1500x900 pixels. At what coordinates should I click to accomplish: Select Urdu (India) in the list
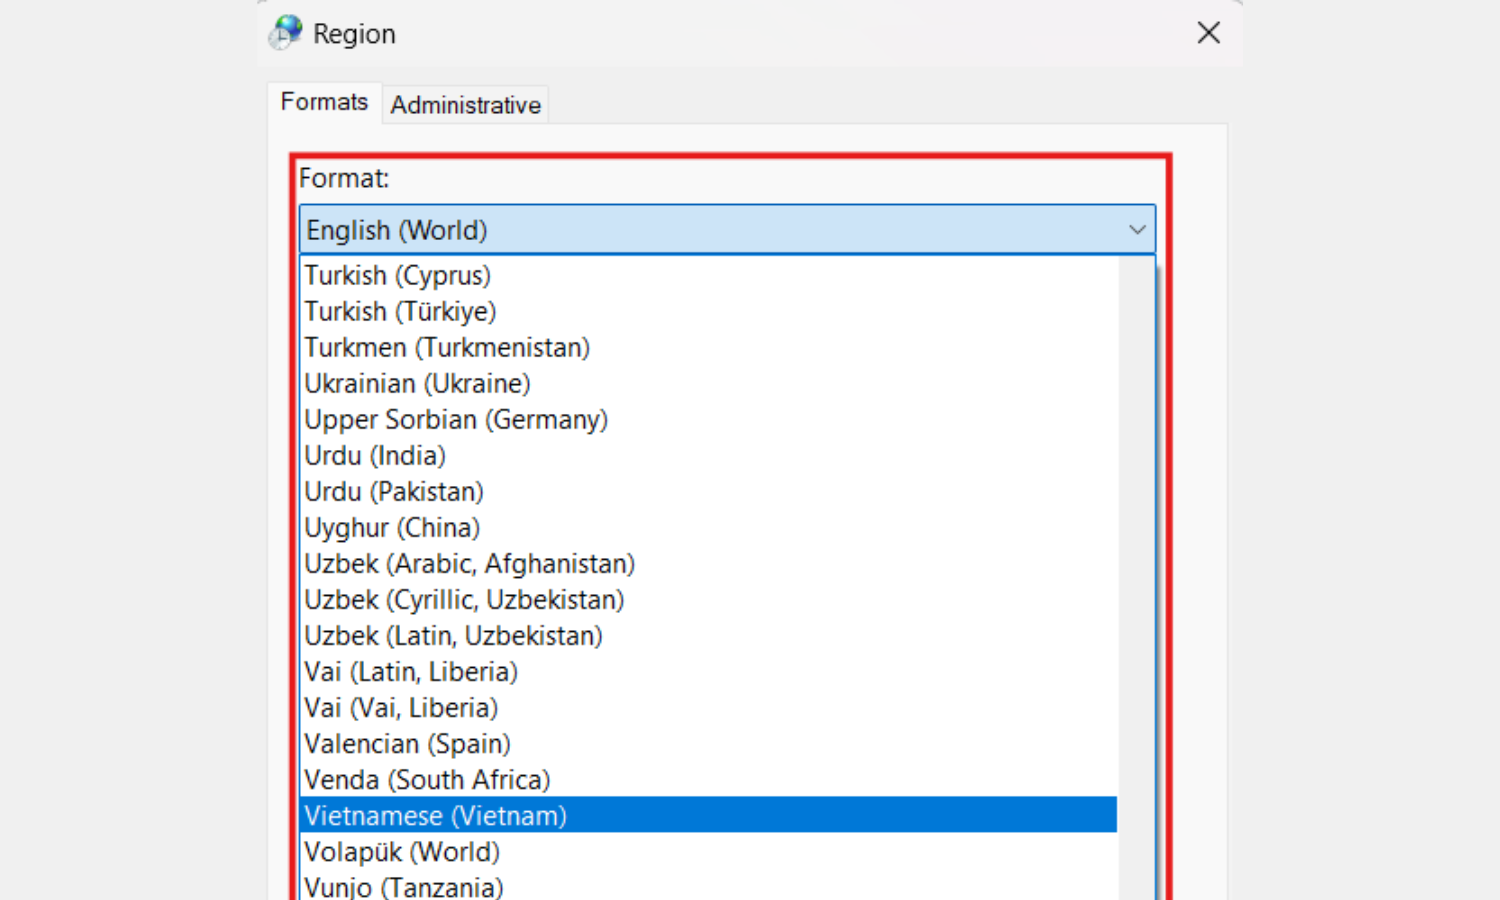375,456
